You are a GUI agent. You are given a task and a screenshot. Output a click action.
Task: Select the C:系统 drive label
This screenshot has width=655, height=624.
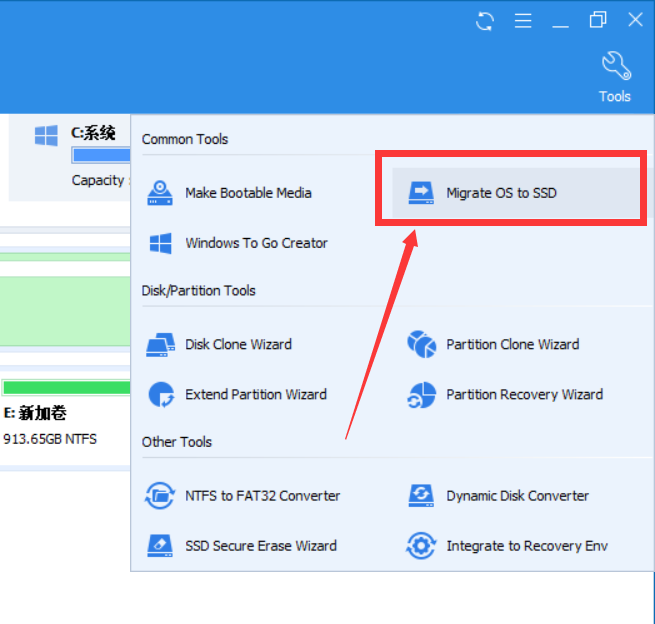[93, 133]
